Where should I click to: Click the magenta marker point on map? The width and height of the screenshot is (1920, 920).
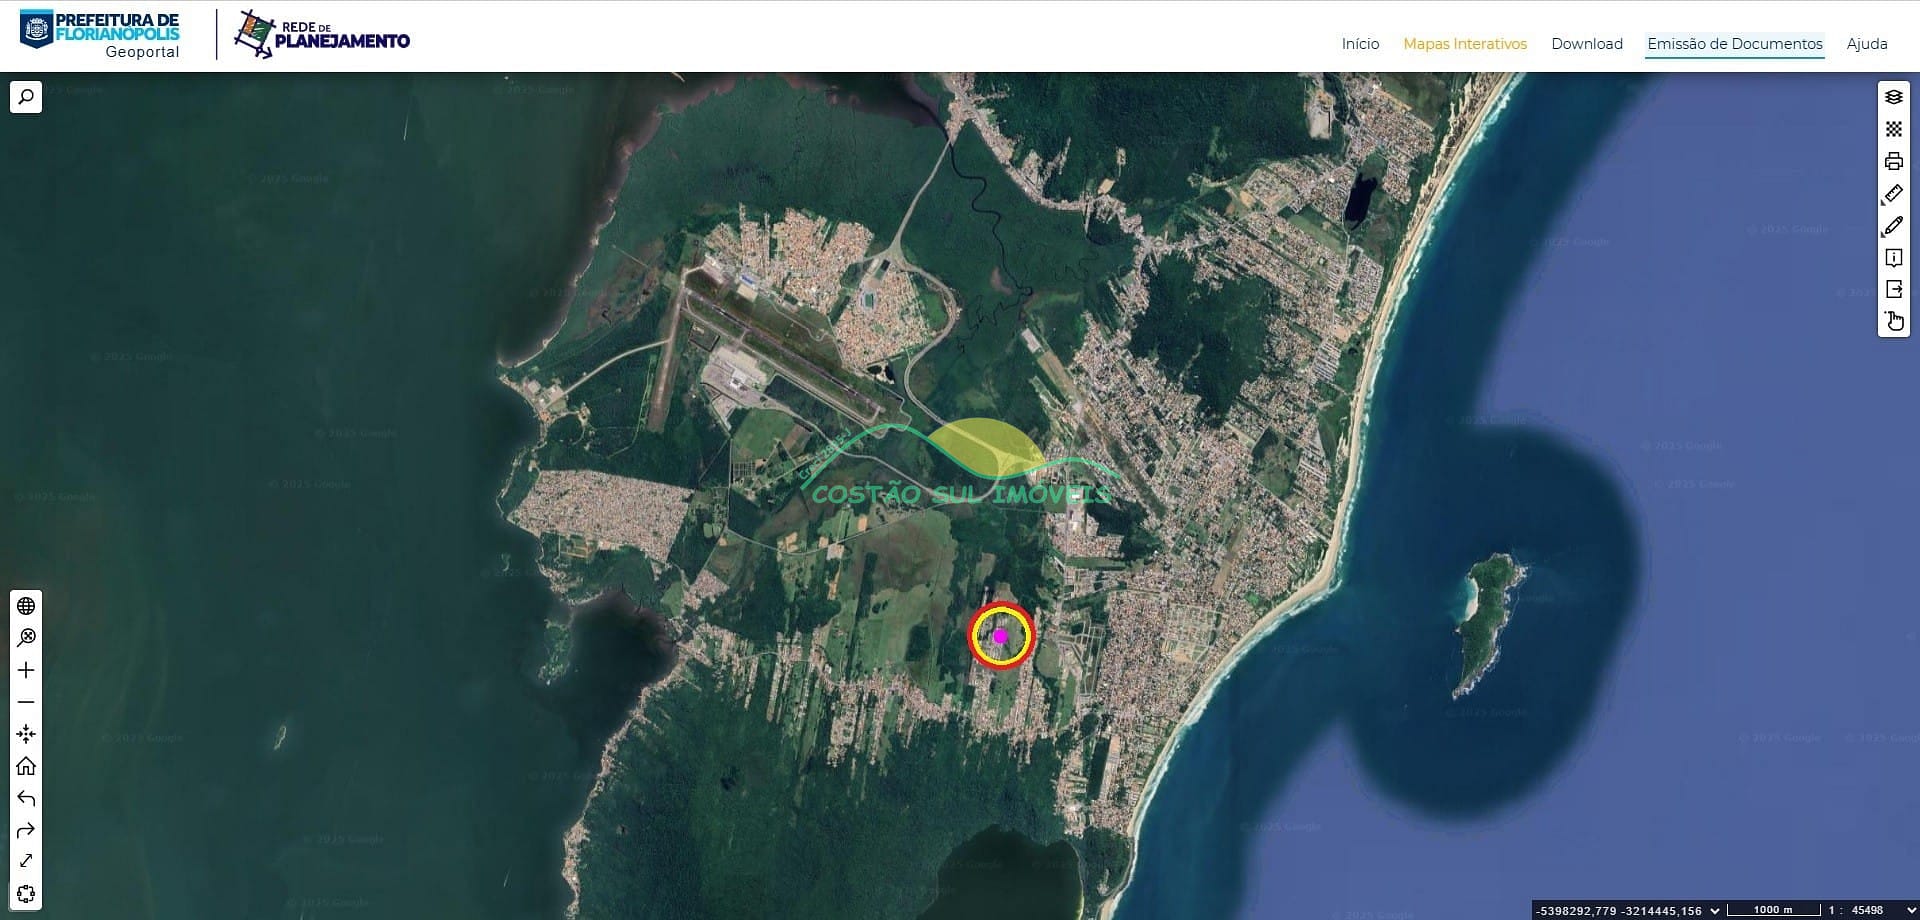coord(1000,636)
